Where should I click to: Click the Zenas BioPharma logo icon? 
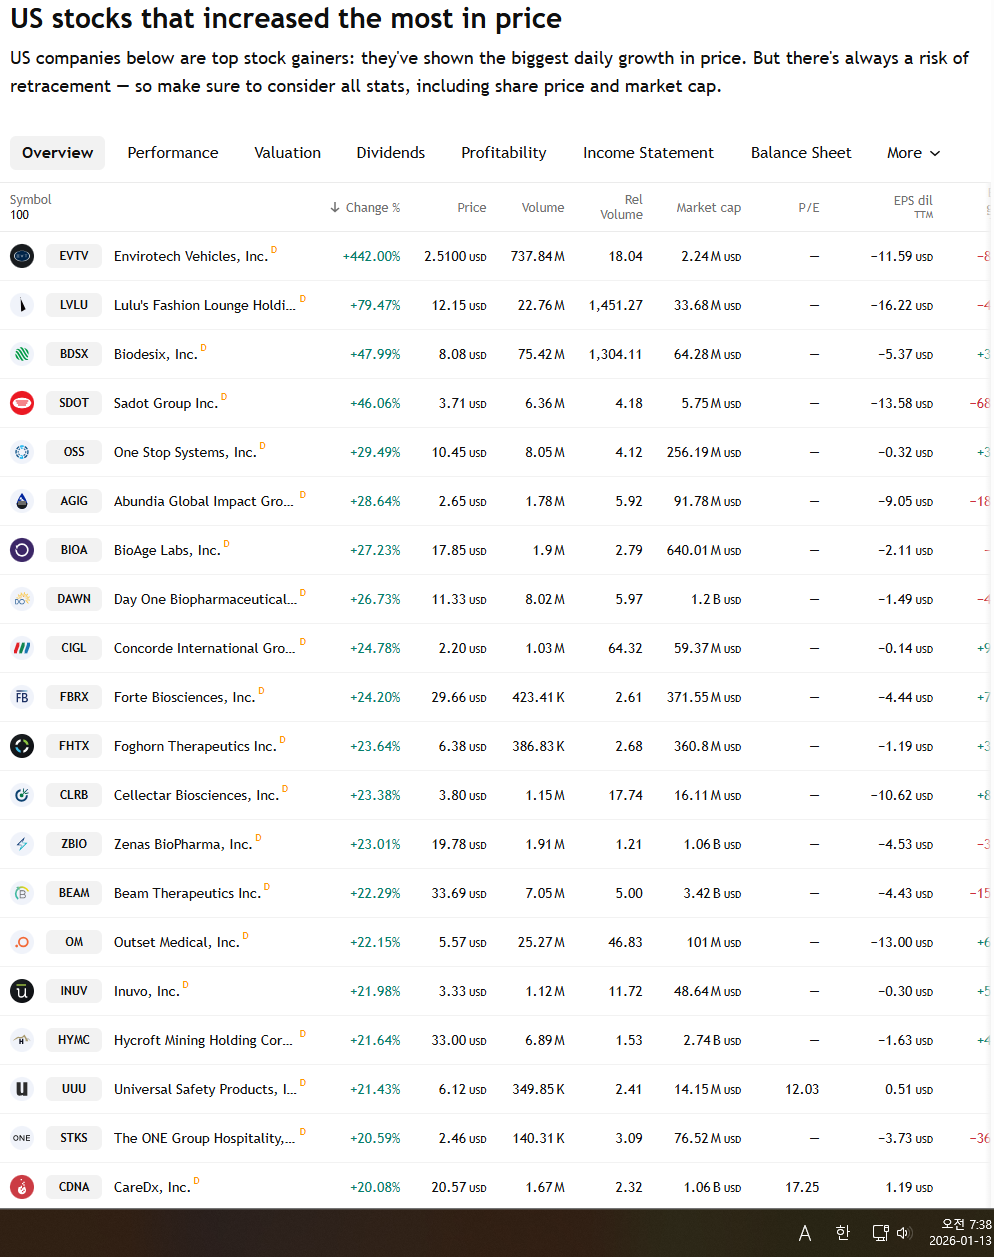click(x=22, y=844)
